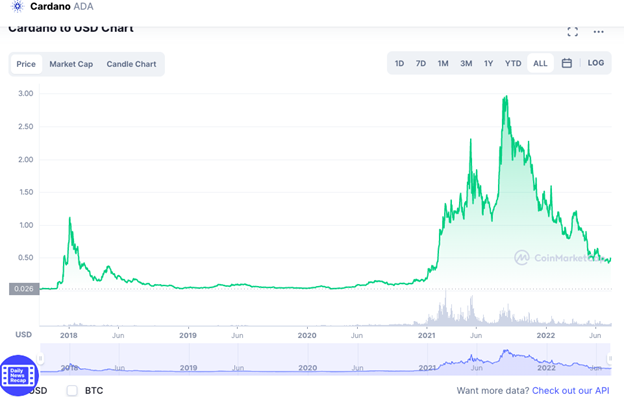The height and width of the screenshot is (397, 624).
Task: Click the Cardano logo icon
Action: pos(17,6)
